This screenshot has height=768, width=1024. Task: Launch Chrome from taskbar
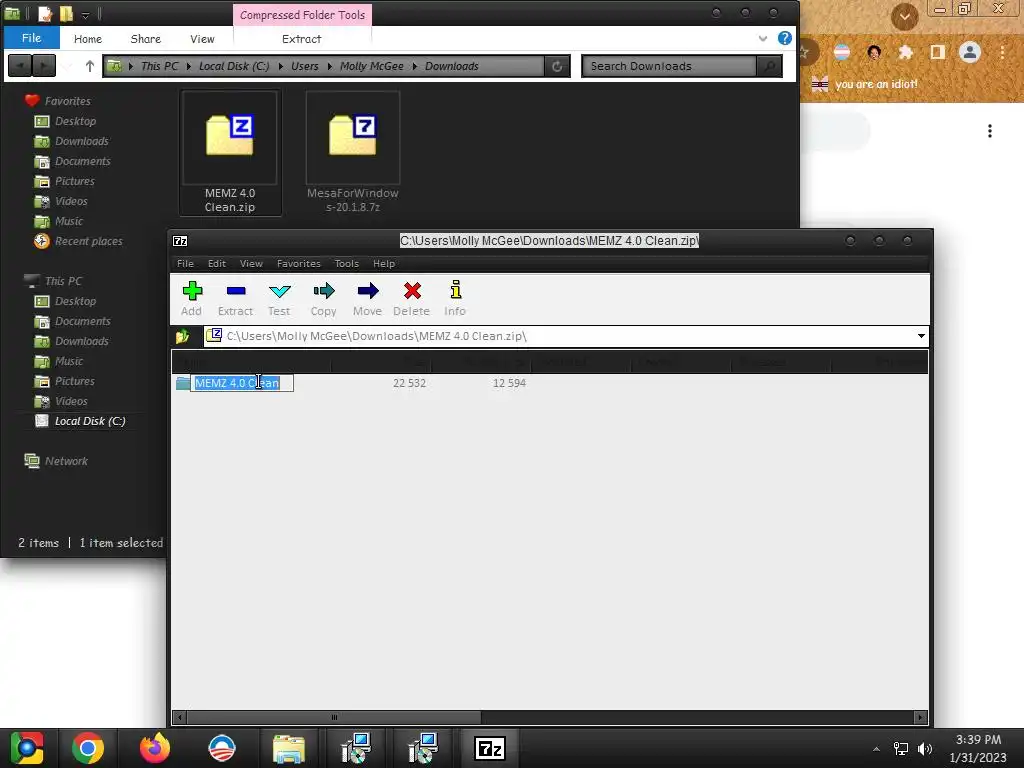tap(88, 748)
